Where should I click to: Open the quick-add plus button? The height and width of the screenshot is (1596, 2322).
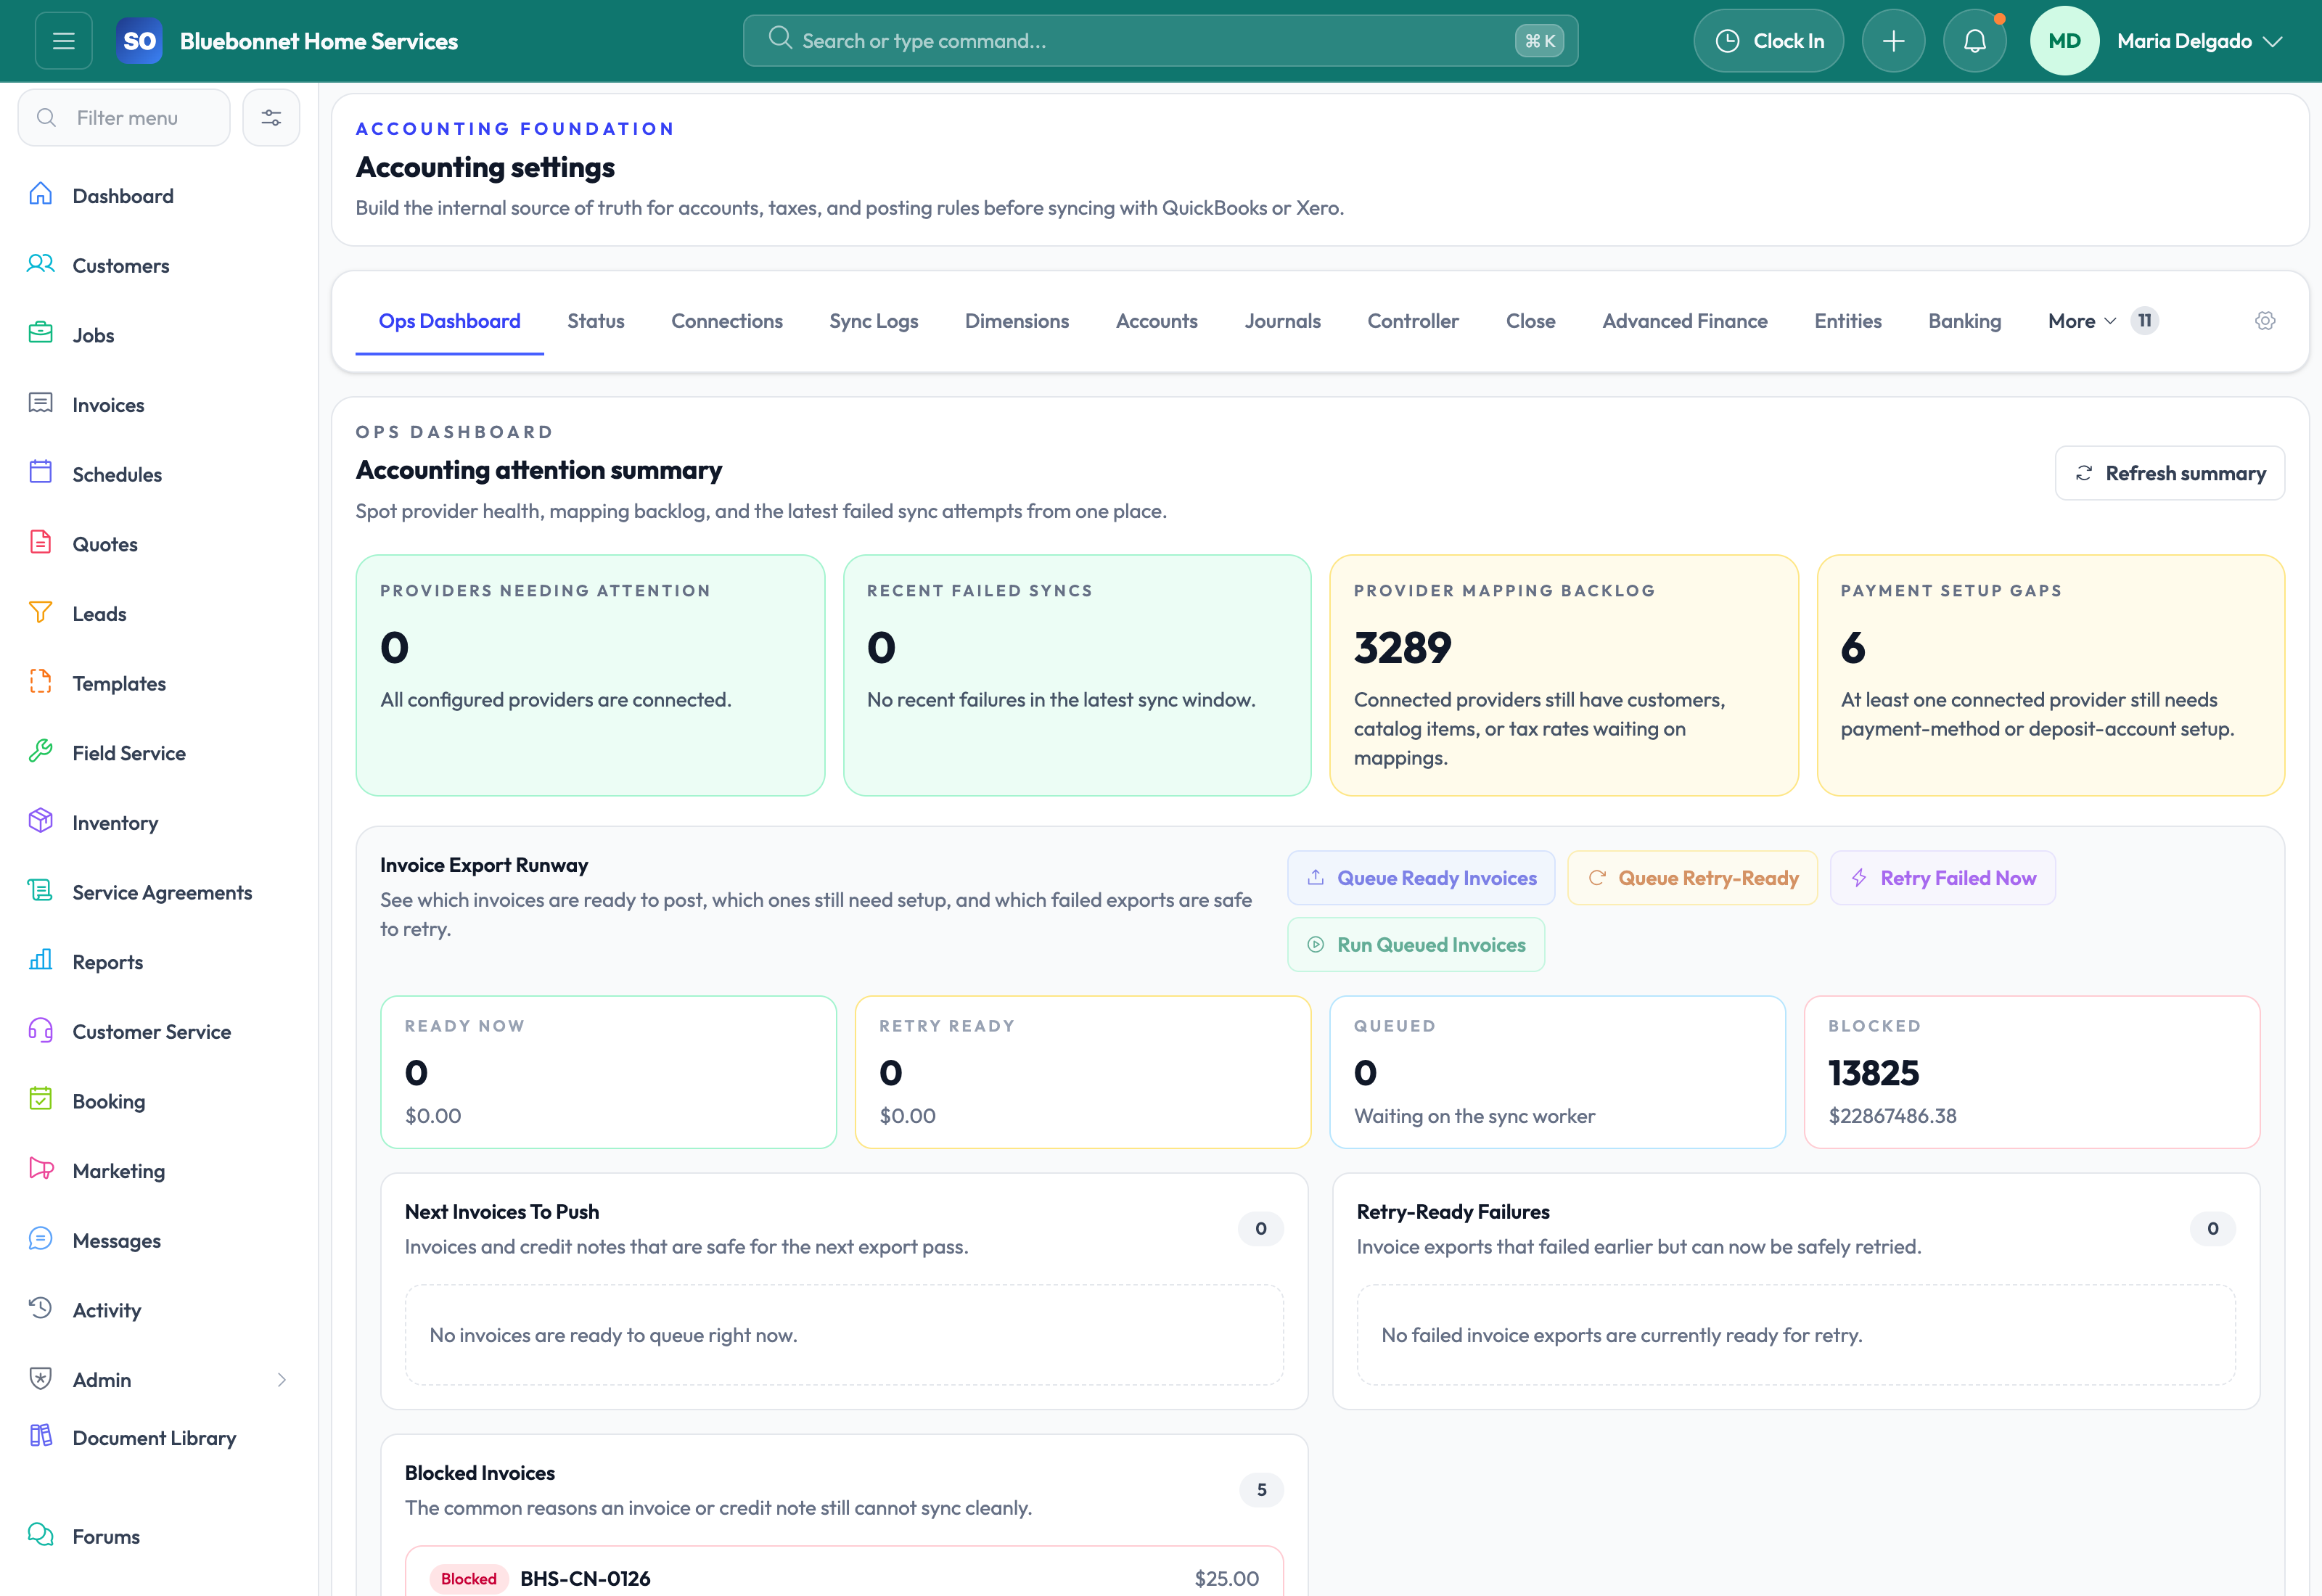pyautogui.click(x=1893, y=41)
